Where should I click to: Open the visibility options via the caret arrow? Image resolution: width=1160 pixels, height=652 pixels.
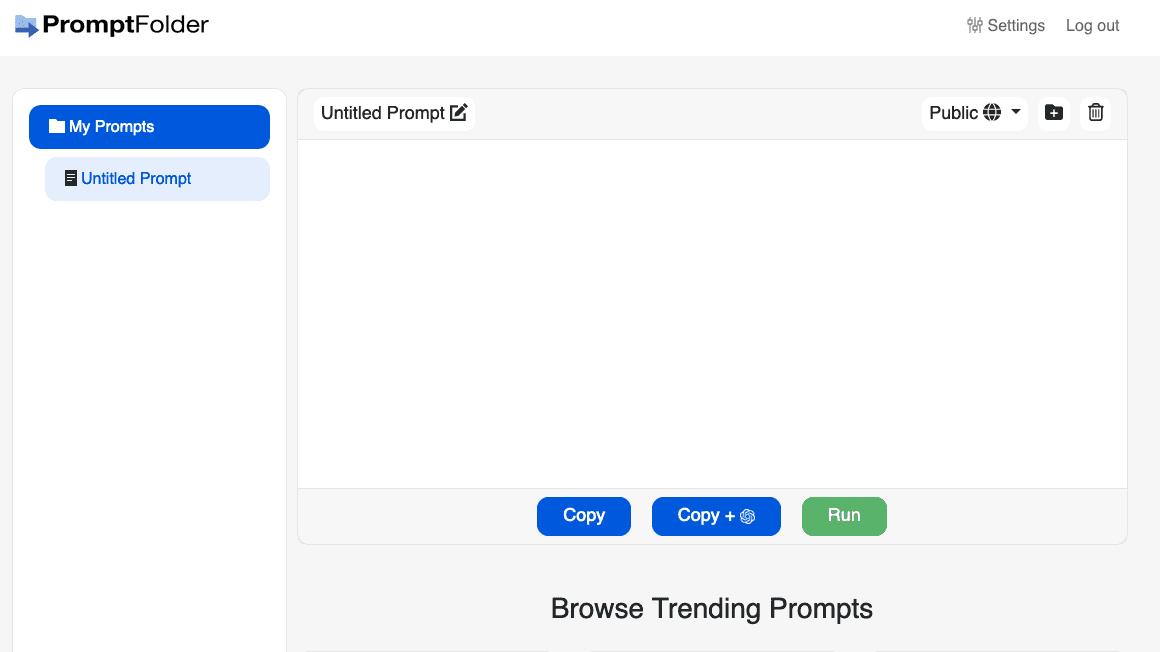[1014, 113]
